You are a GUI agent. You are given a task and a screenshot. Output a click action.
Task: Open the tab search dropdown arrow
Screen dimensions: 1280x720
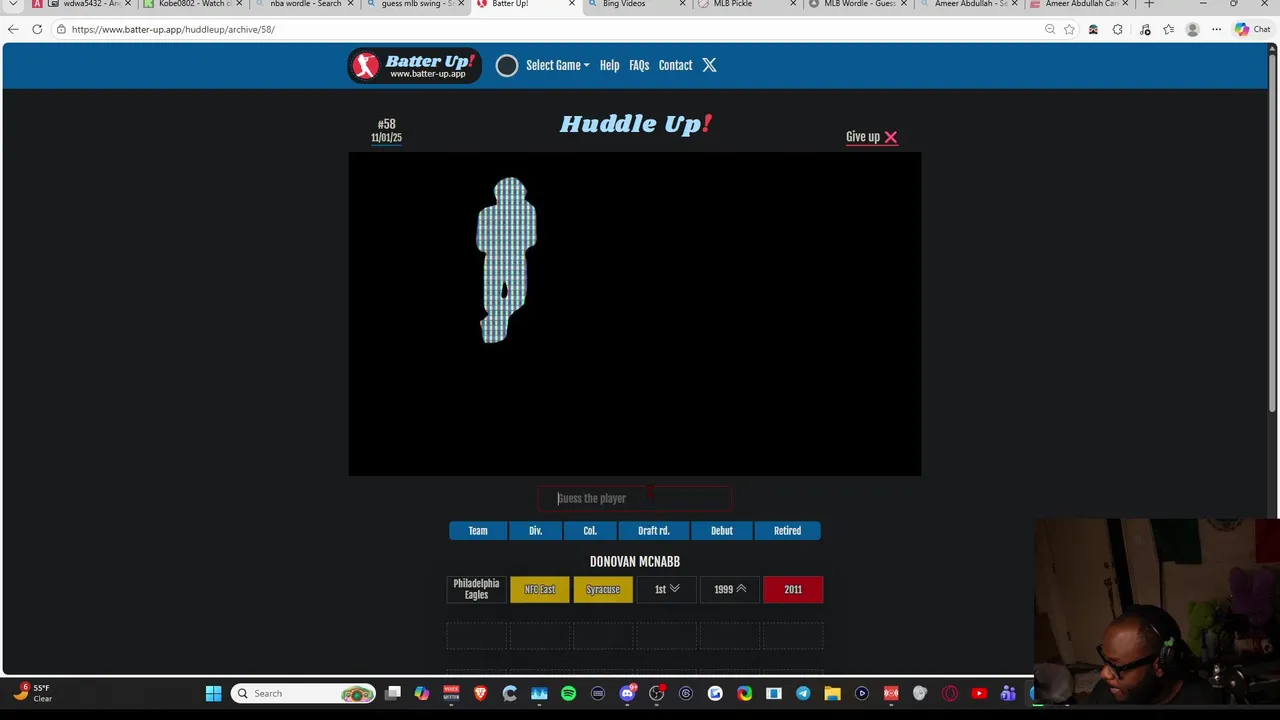coord(13,4)
